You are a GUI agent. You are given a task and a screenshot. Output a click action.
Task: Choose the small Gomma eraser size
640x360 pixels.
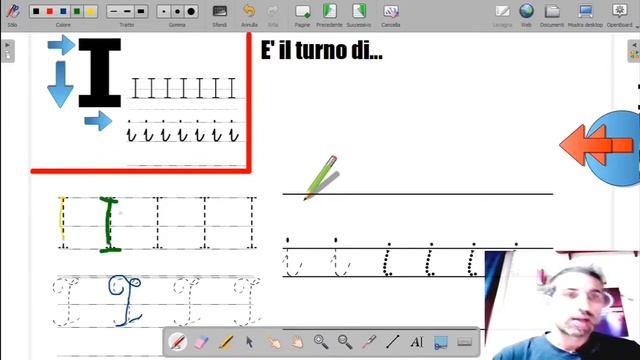(164, 11)
